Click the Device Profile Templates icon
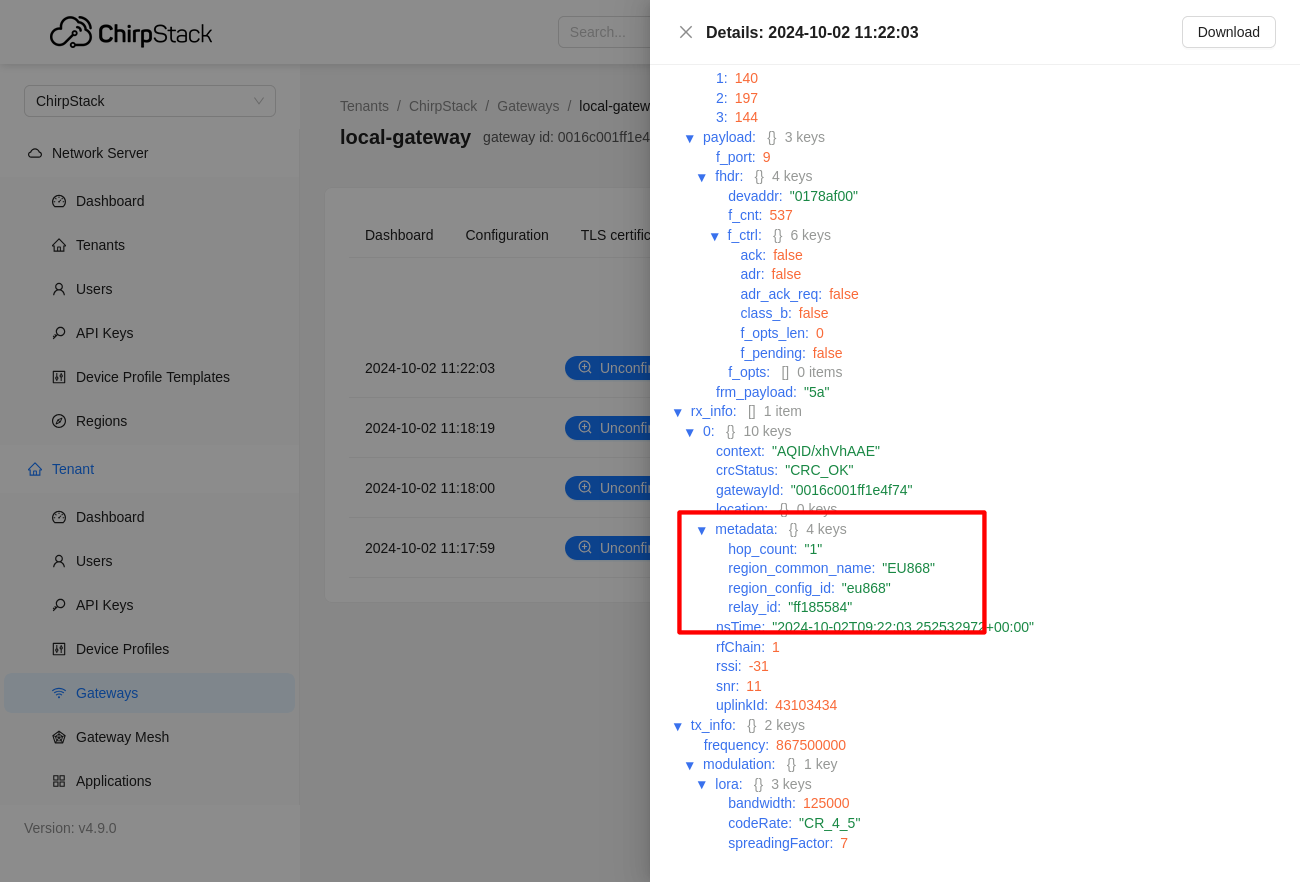The width and height of the screenshot is (1300, 882). (x=59, y=377)
